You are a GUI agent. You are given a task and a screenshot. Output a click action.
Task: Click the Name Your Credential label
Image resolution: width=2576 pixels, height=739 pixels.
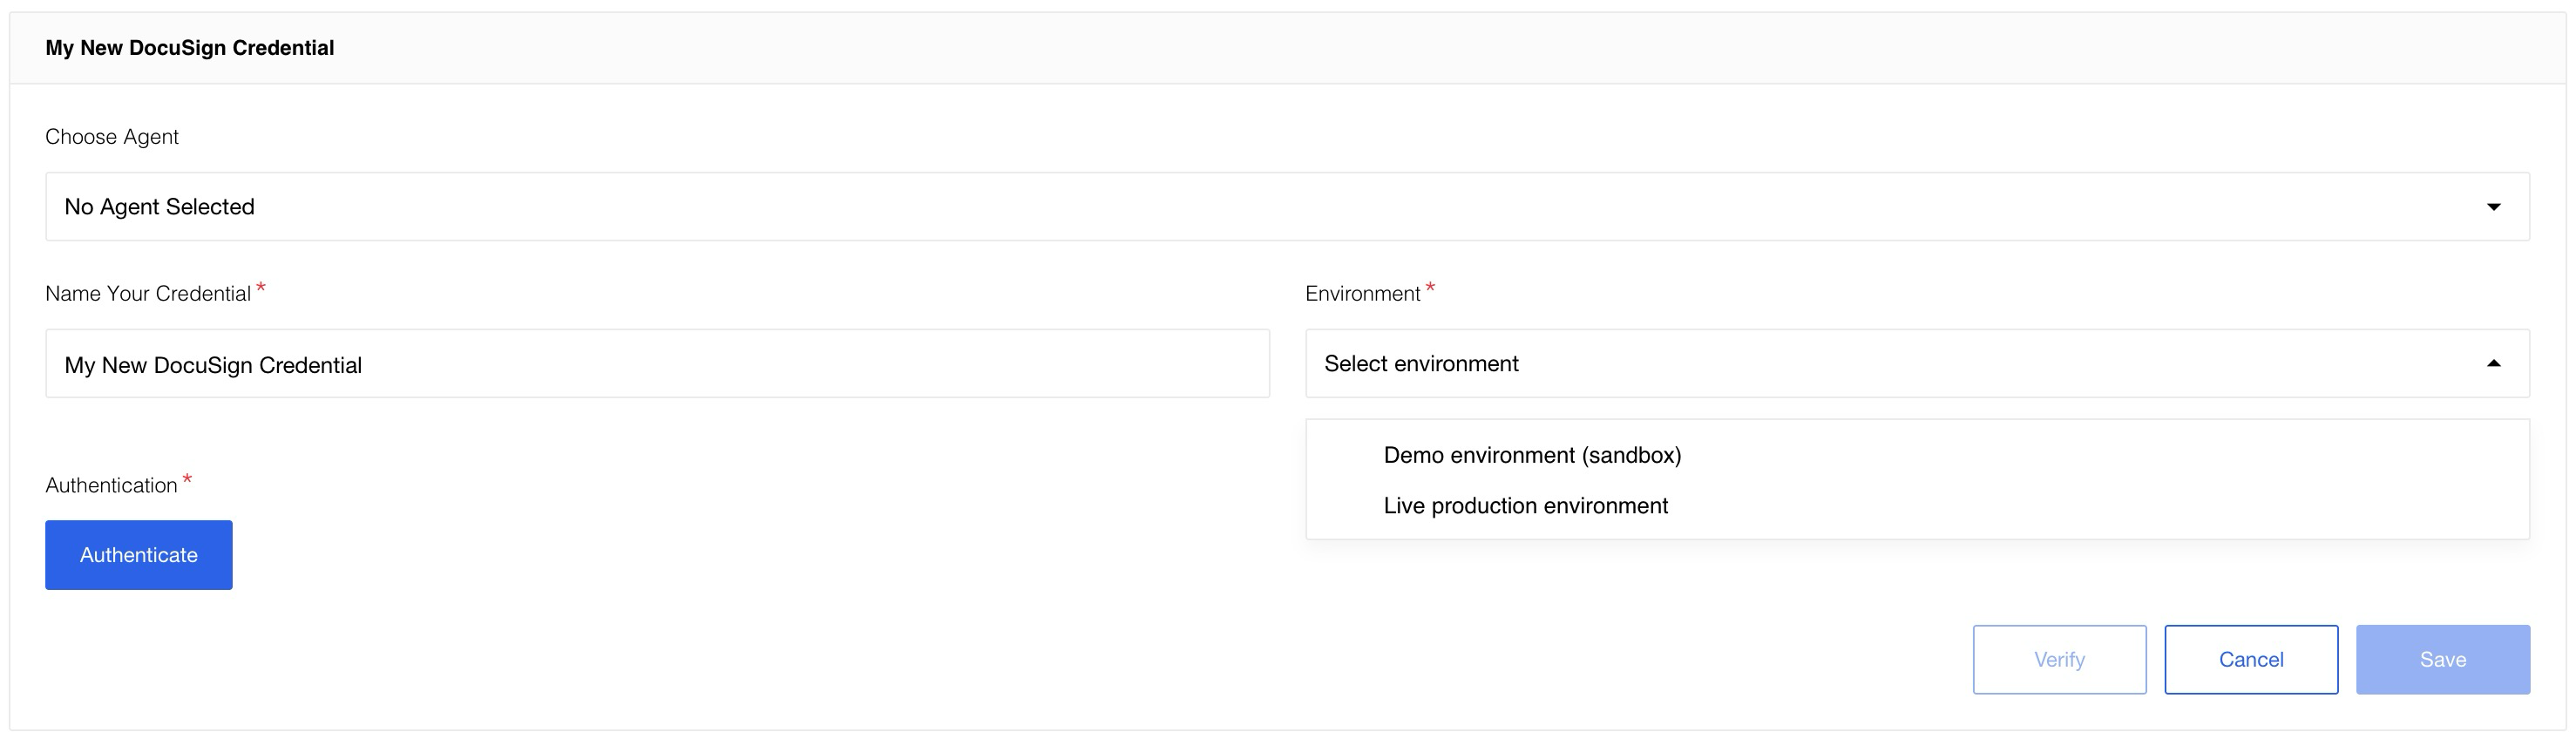148,294
